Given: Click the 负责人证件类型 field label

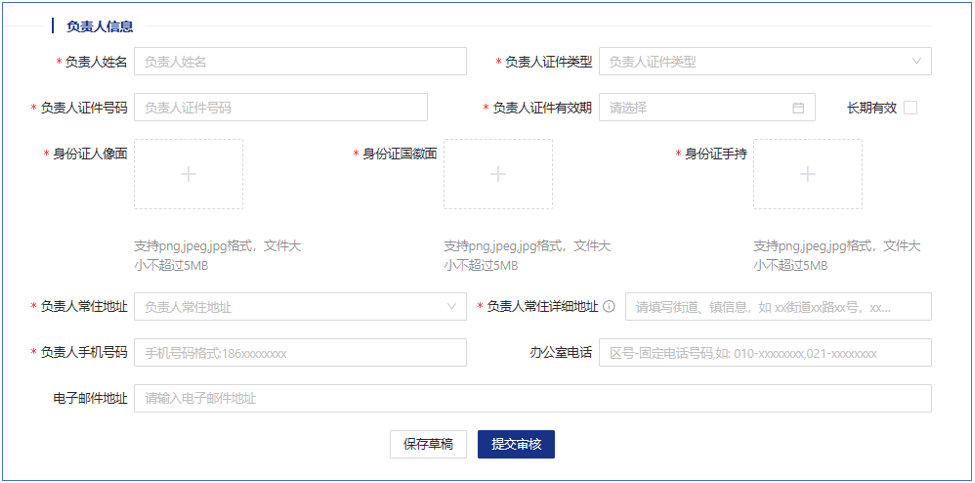Looking at the screenshot, I should tap(548, 62).
